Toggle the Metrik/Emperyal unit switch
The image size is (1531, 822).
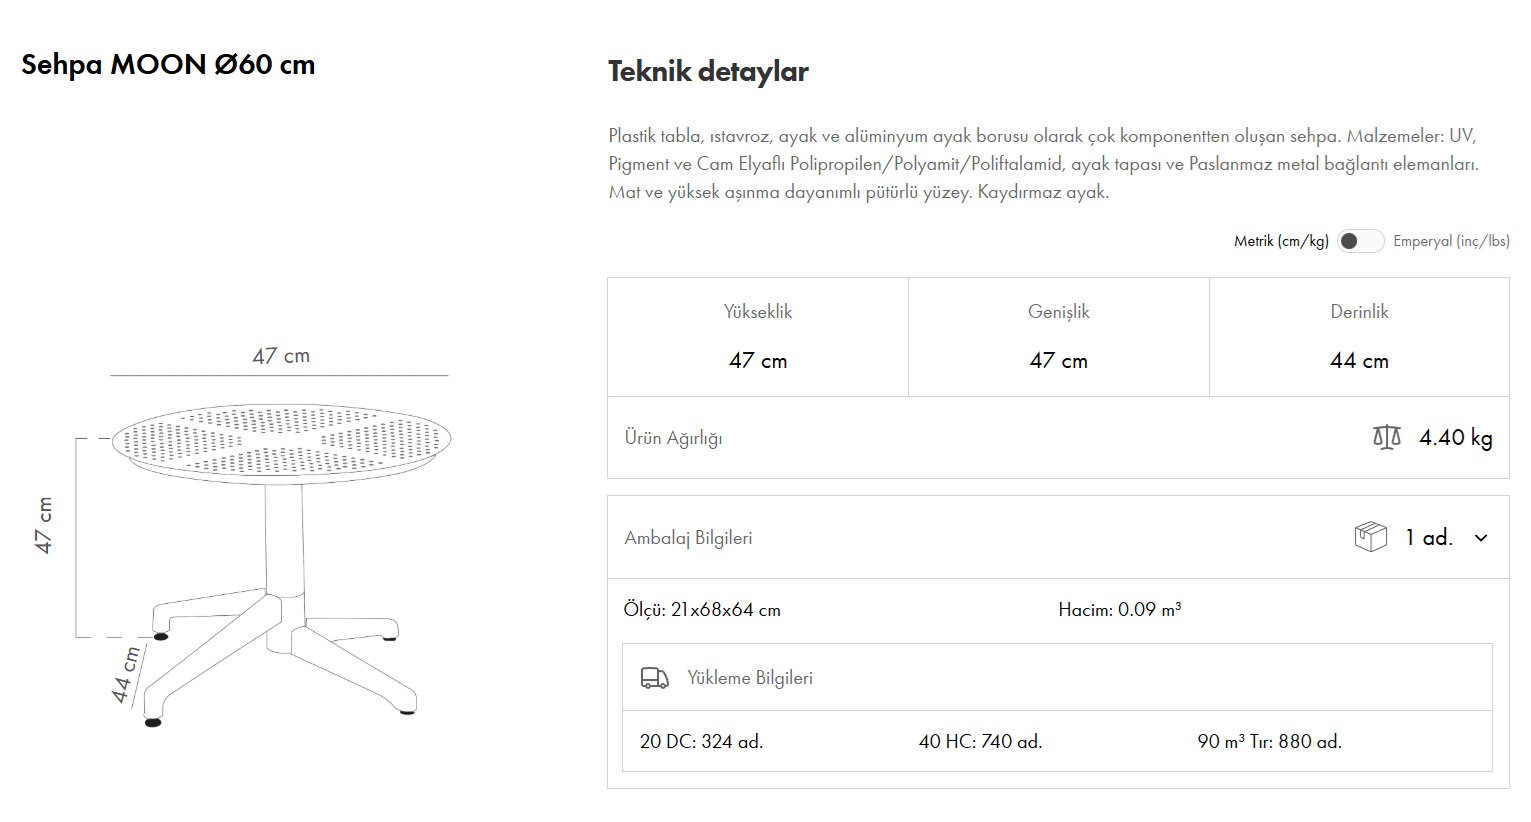pos(1360,241)
